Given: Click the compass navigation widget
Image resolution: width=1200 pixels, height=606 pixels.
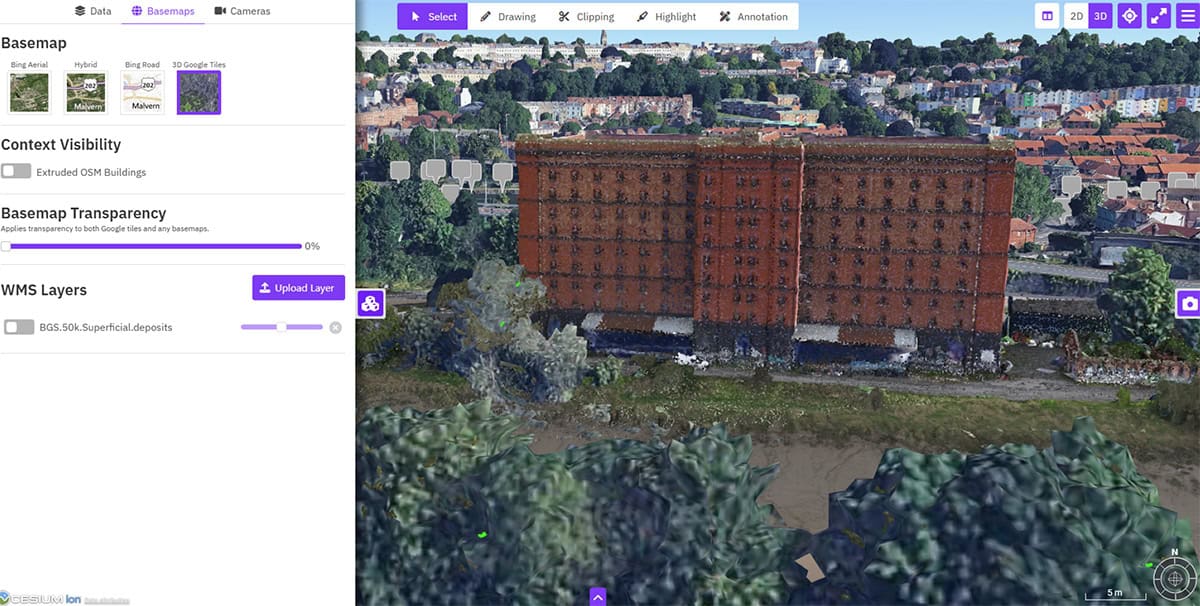Looking at the screenshot, I should pos(1171,576).
